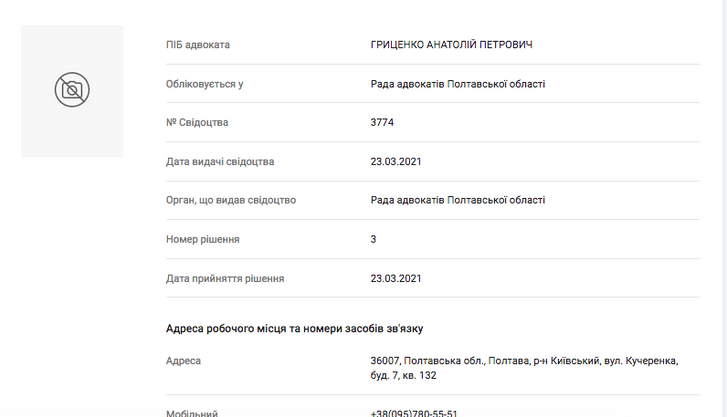Click the Адреса робочого місця section heading
Viewport: 727px width, 417px height.
[x=294, y=328]
